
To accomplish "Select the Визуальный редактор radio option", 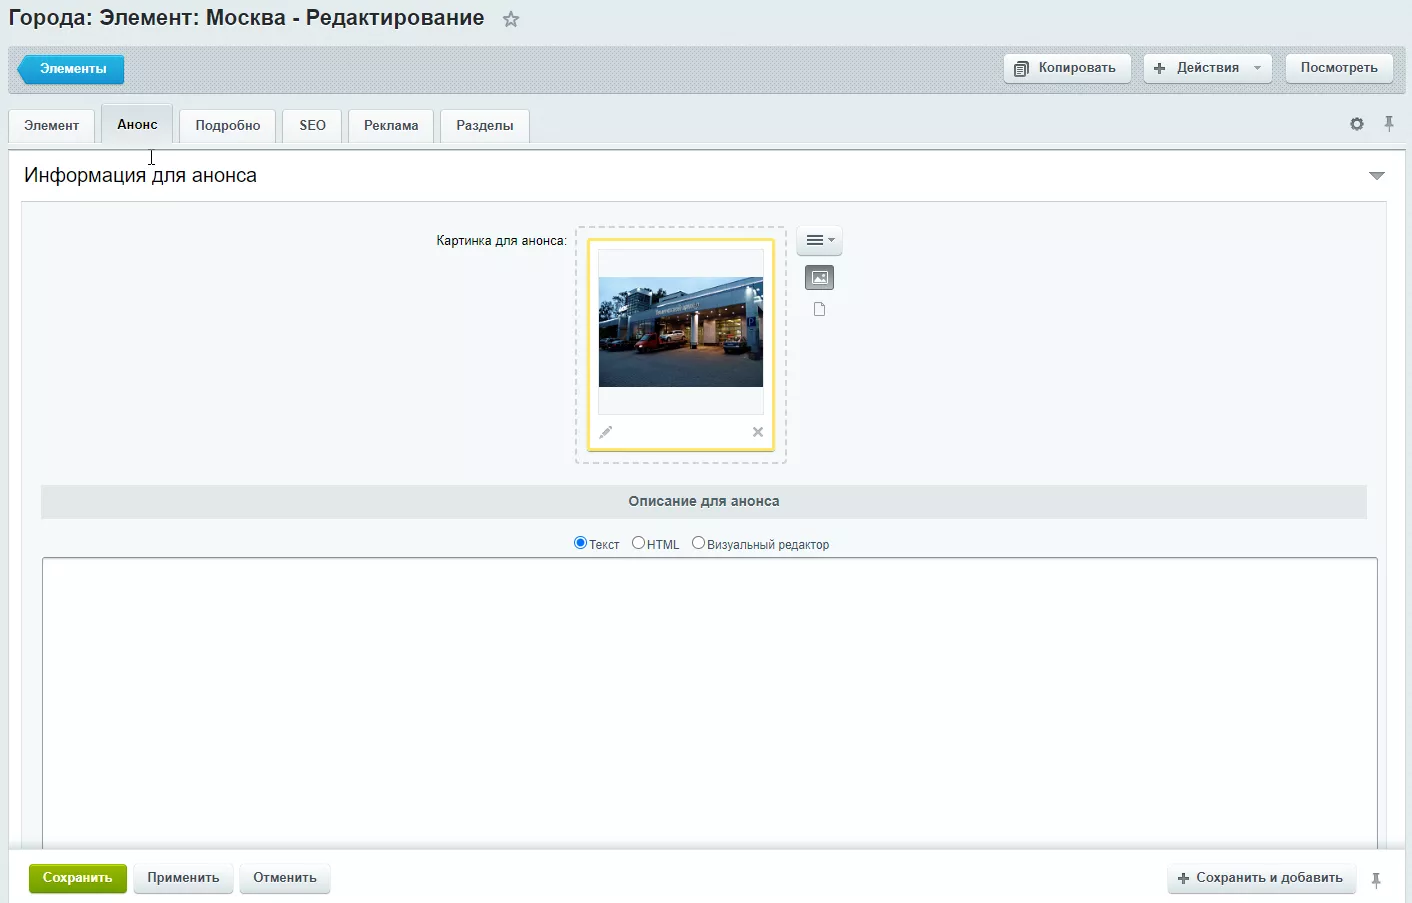I will [698, 543].
